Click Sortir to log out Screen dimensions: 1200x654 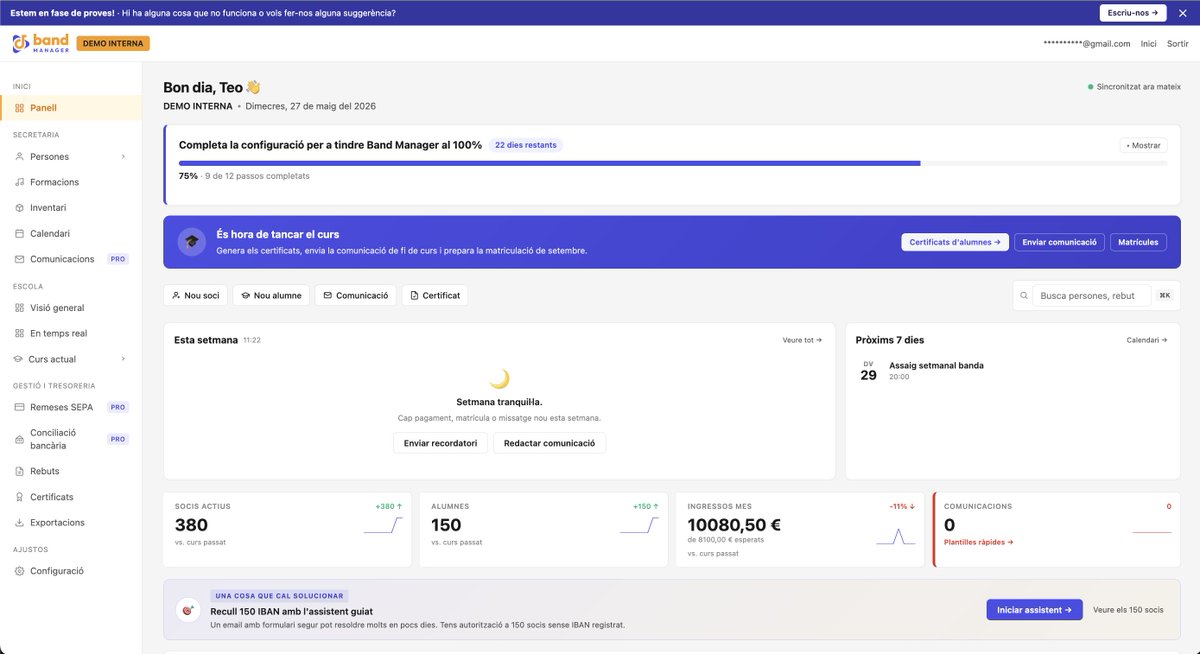click(1178, 44)
